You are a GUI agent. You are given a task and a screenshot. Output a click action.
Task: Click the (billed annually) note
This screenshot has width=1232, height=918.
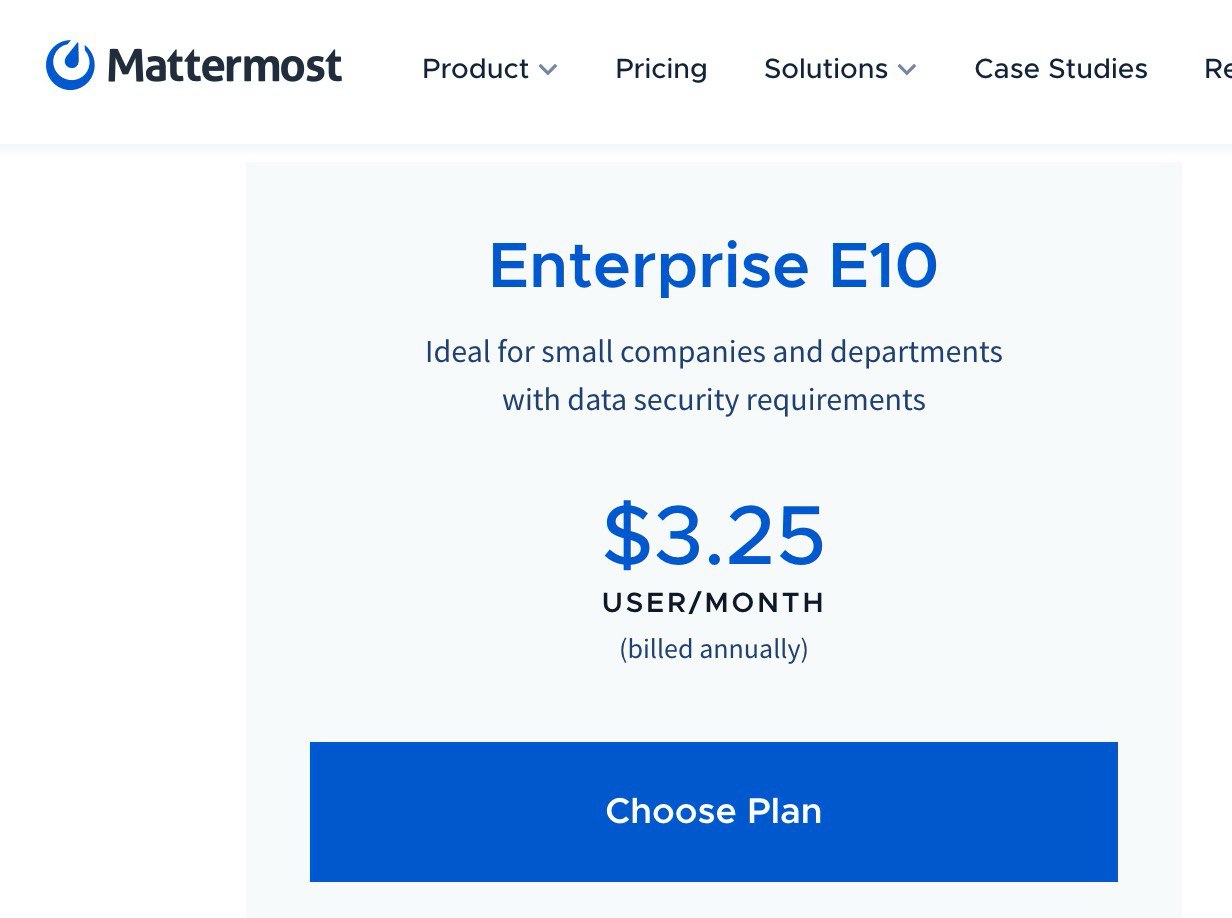click(714, 649)
